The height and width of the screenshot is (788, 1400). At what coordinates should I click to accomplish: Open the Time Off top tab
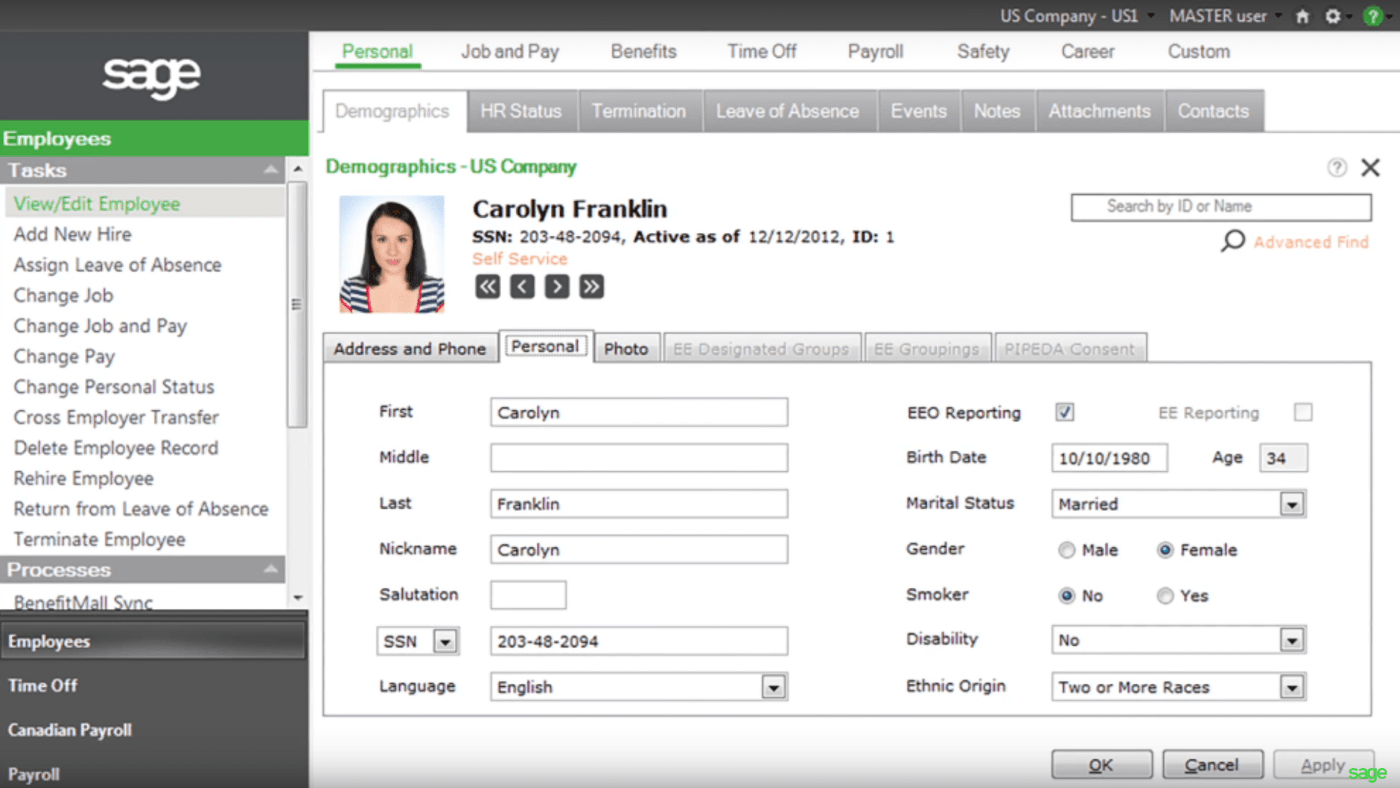point(762,52)
